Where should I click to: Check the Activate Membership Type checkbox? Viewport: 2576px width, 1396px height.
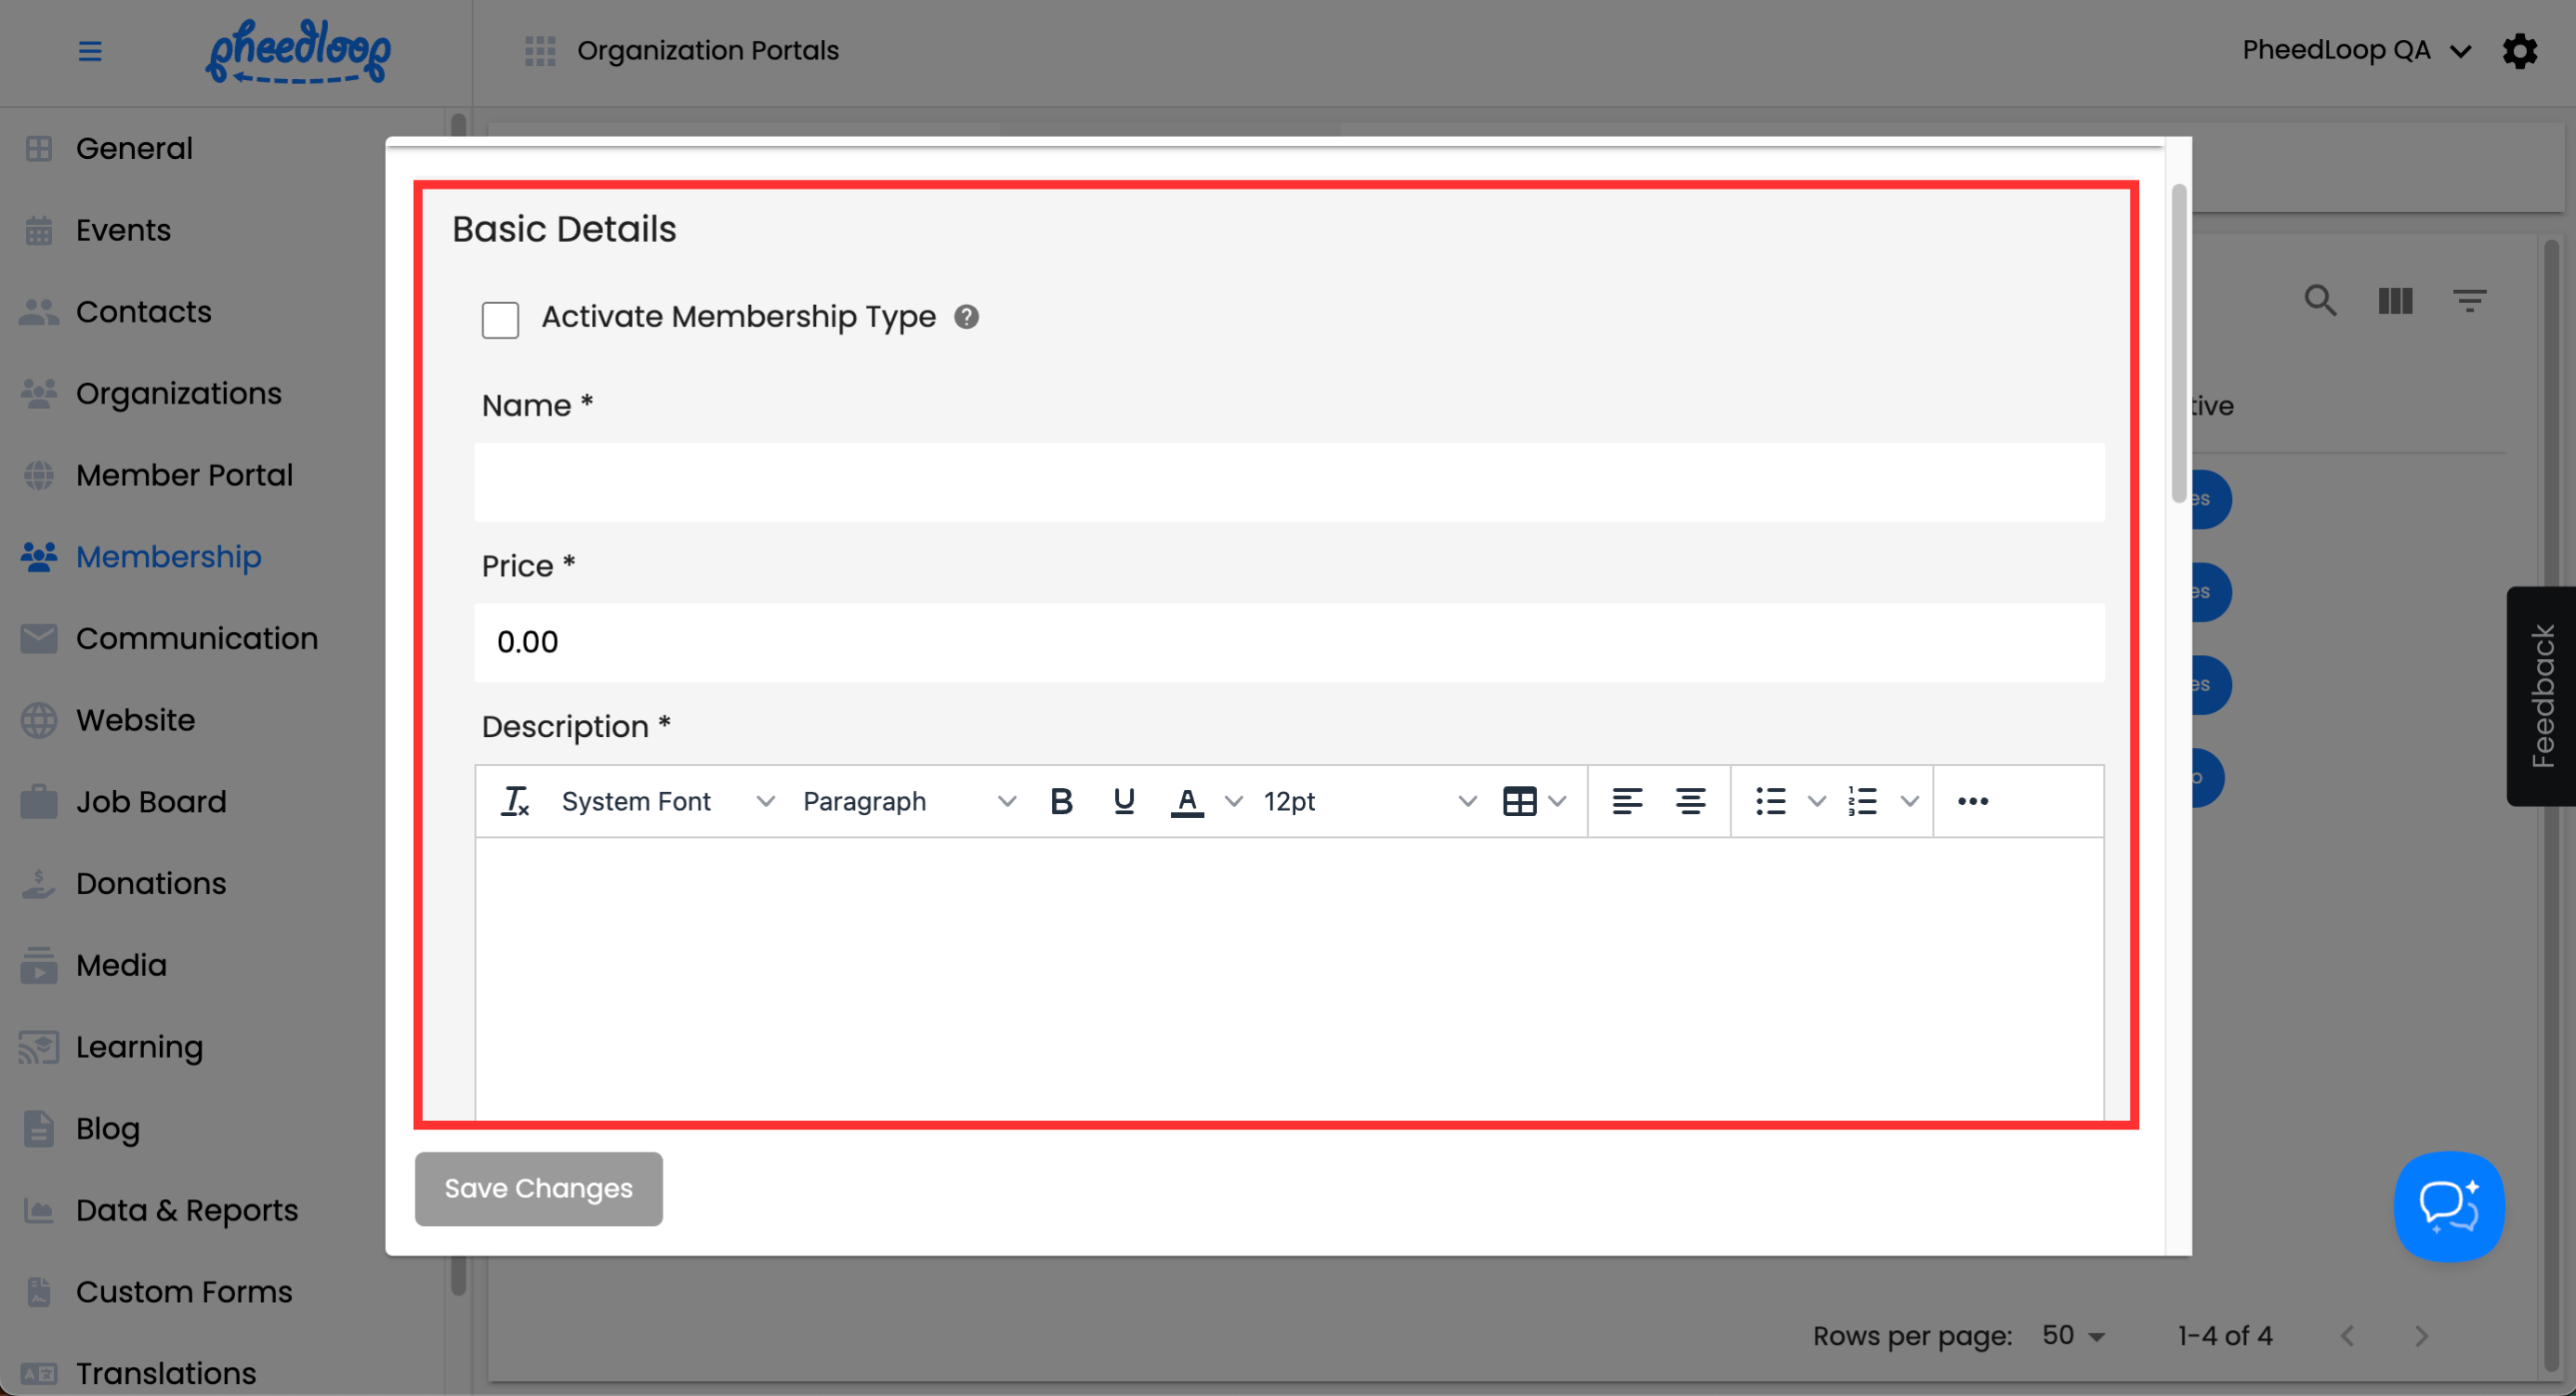(500, 320)
